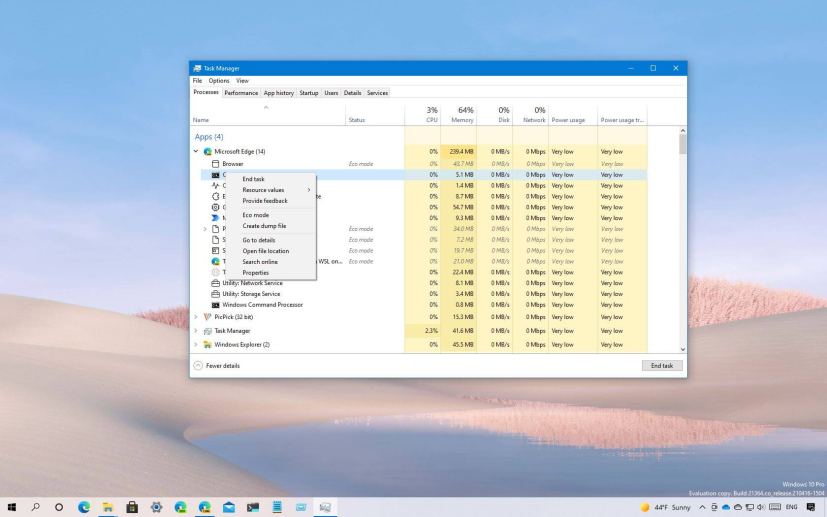The height and width of the screenshot is (517, 827).
Task: Choose Go to details
Action: (271, 240)
